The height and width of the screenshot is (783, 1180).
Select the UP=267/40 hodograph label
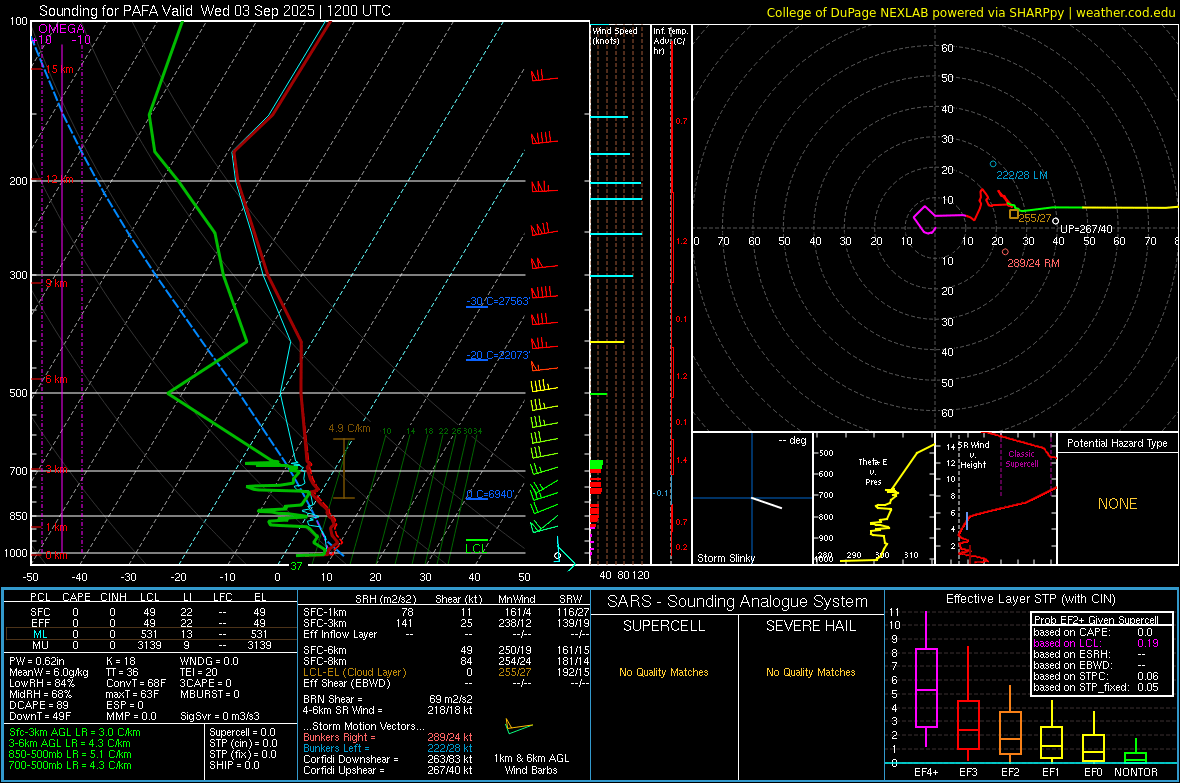pyautogui.click(x=1086, y=229)
